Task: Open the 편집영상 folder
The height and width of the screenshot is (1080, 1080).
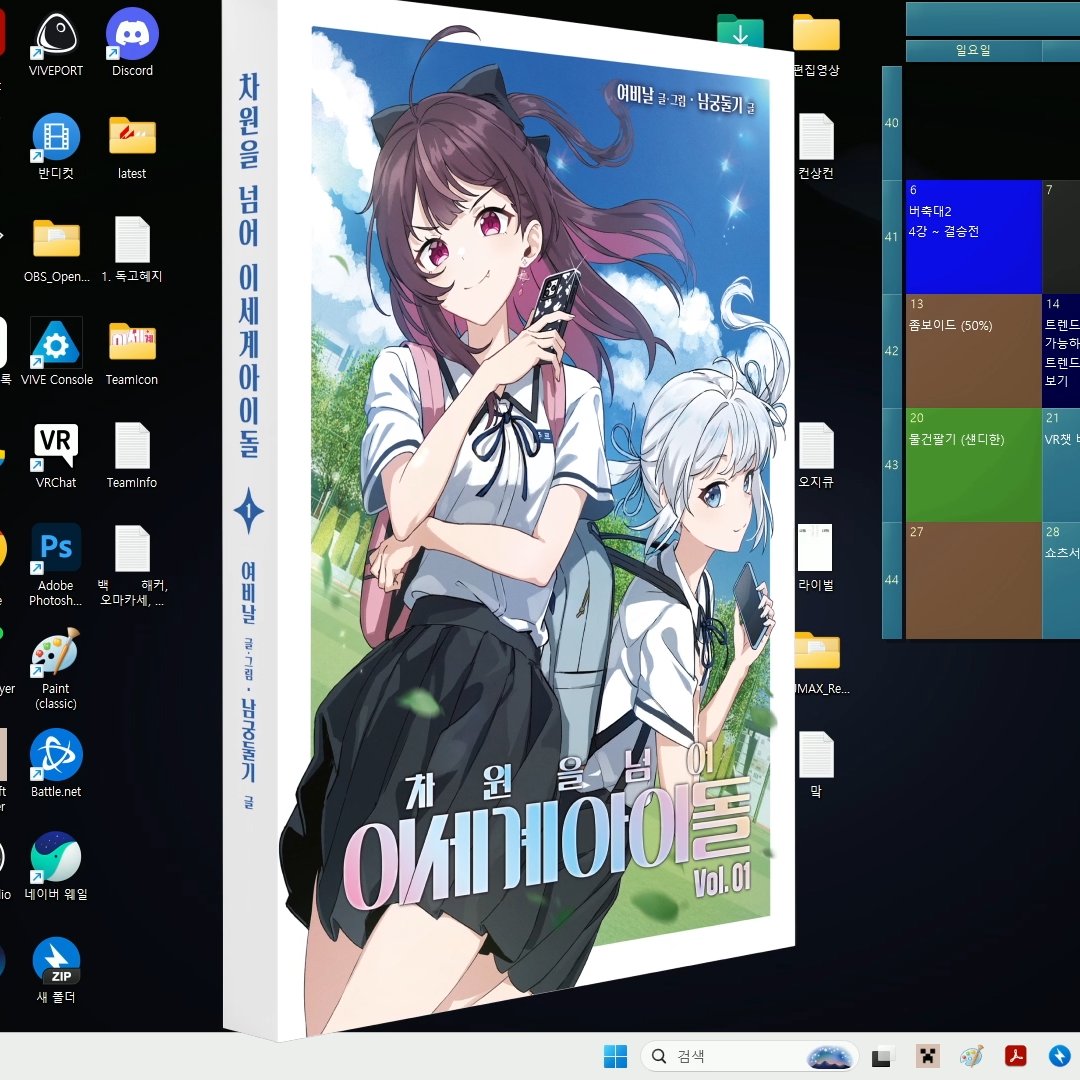Action: (x=816, y=45)
